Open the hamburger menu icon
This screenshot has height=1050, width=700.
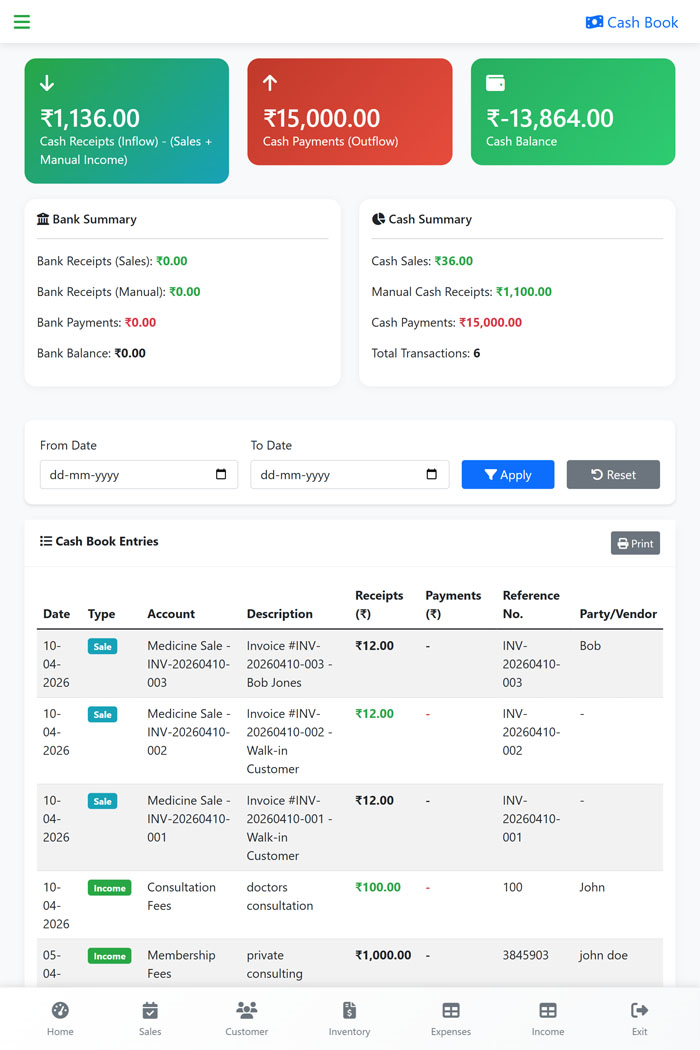(x=22, y=22)
